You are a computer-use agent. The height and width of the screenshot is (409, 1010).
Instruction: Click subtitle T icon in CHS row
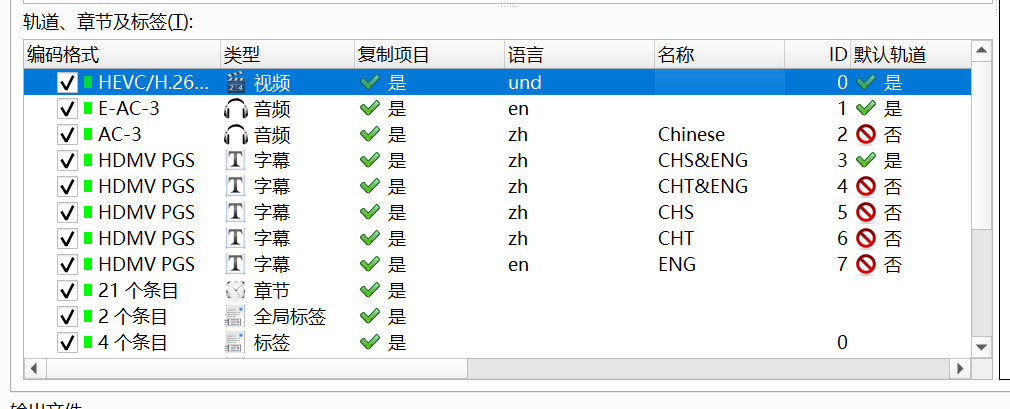pyautogui.click(x=236, y=213)
